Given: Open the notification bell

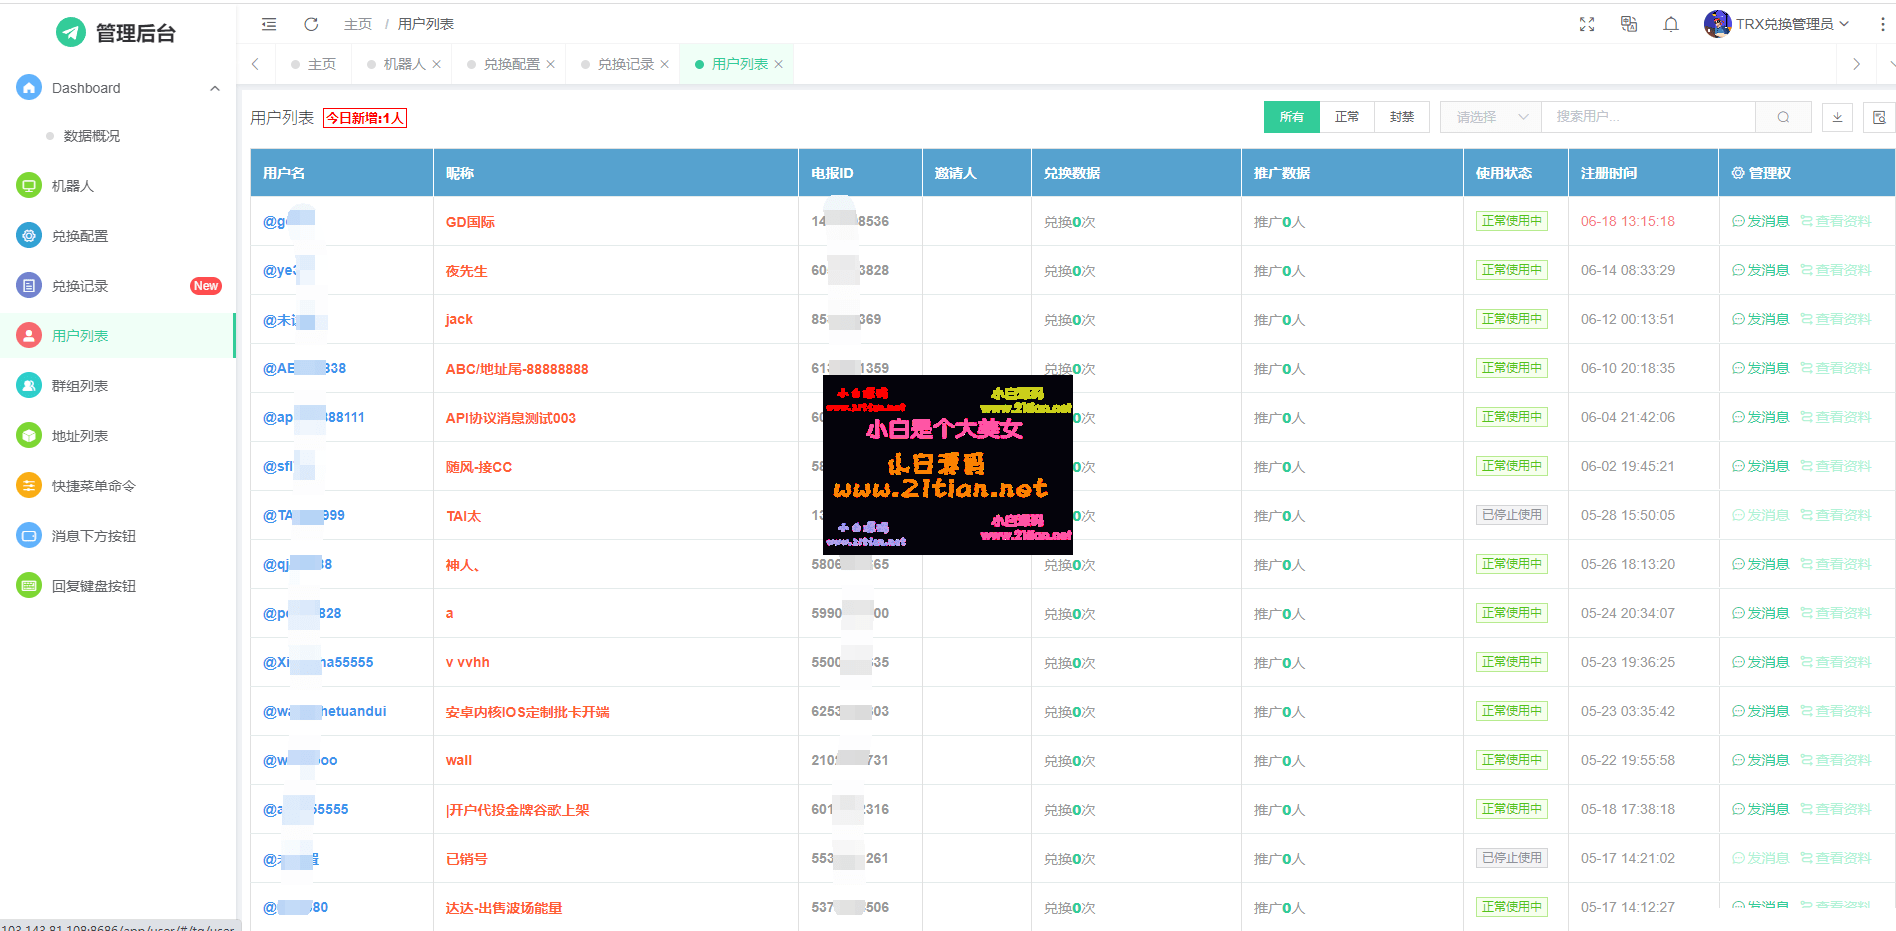Looking at the screenshot, I should click(x=1670, y=24).
